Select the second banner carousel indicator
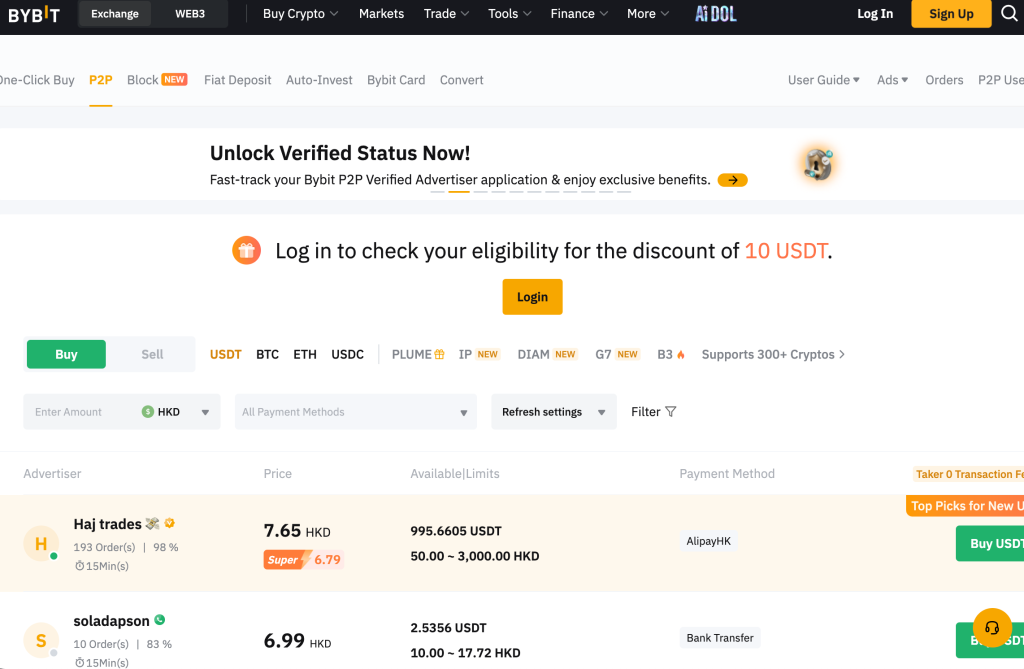 459,191
